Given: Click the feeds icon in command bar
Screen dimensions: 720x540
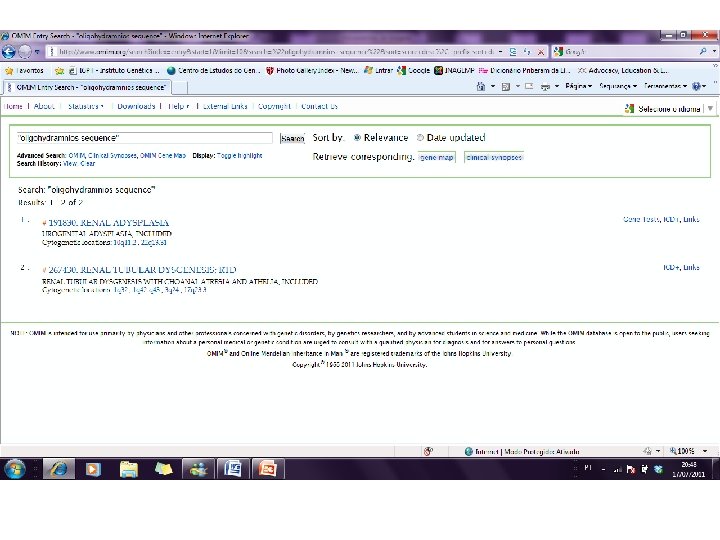Looking at the screenshot, I should [x=506, y=86].
